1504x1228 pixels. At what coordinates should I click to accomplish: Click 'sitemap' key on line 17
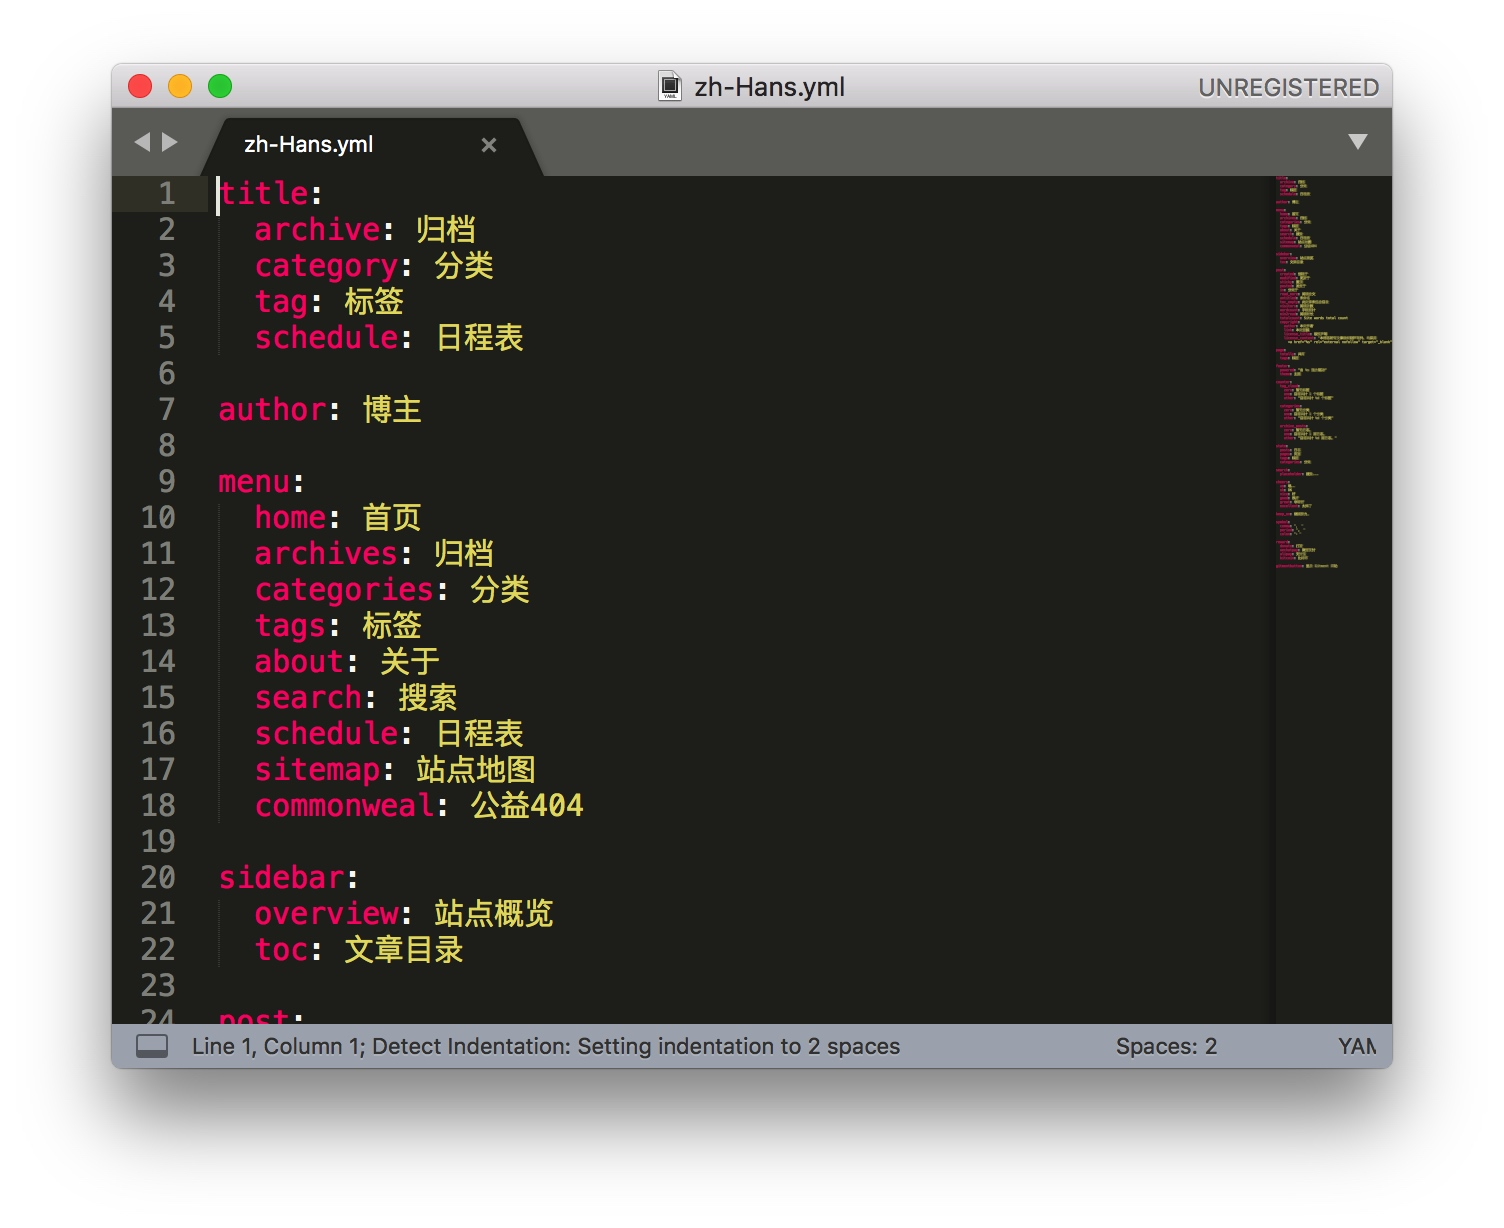[x=317, y=769]
